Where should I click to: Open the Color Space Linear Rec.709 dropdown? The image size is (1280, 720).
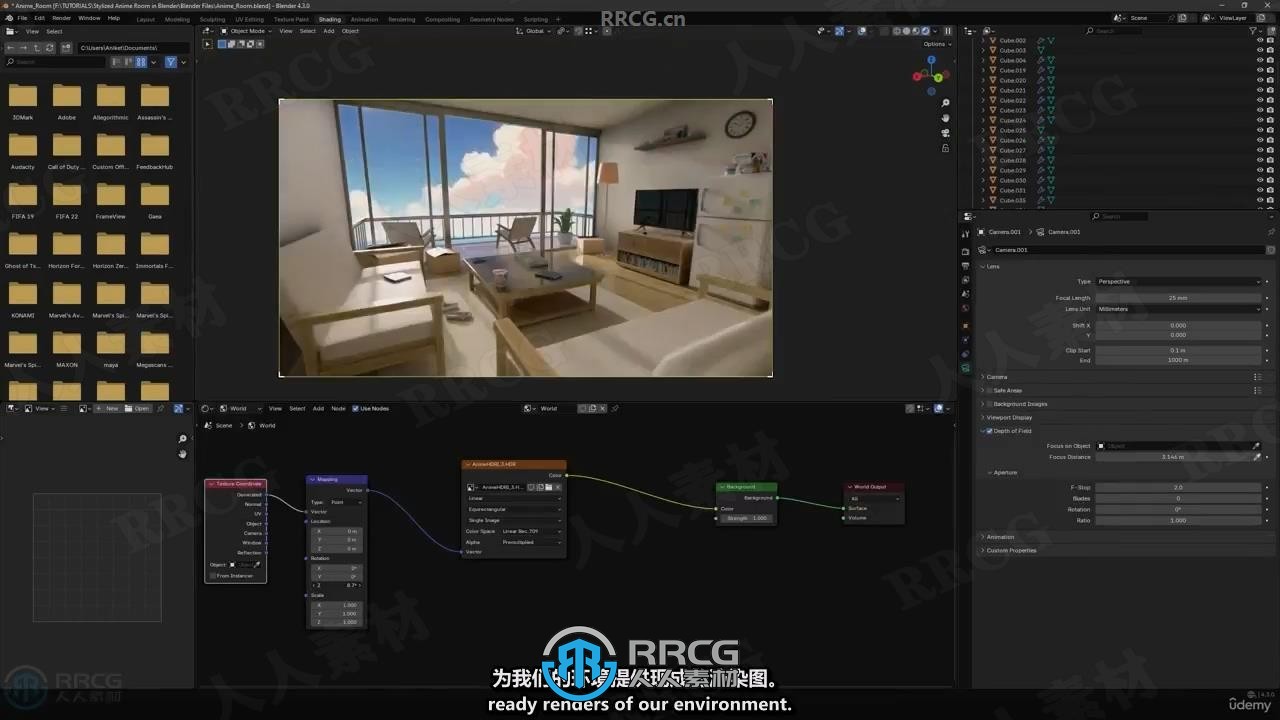[531, 531]
